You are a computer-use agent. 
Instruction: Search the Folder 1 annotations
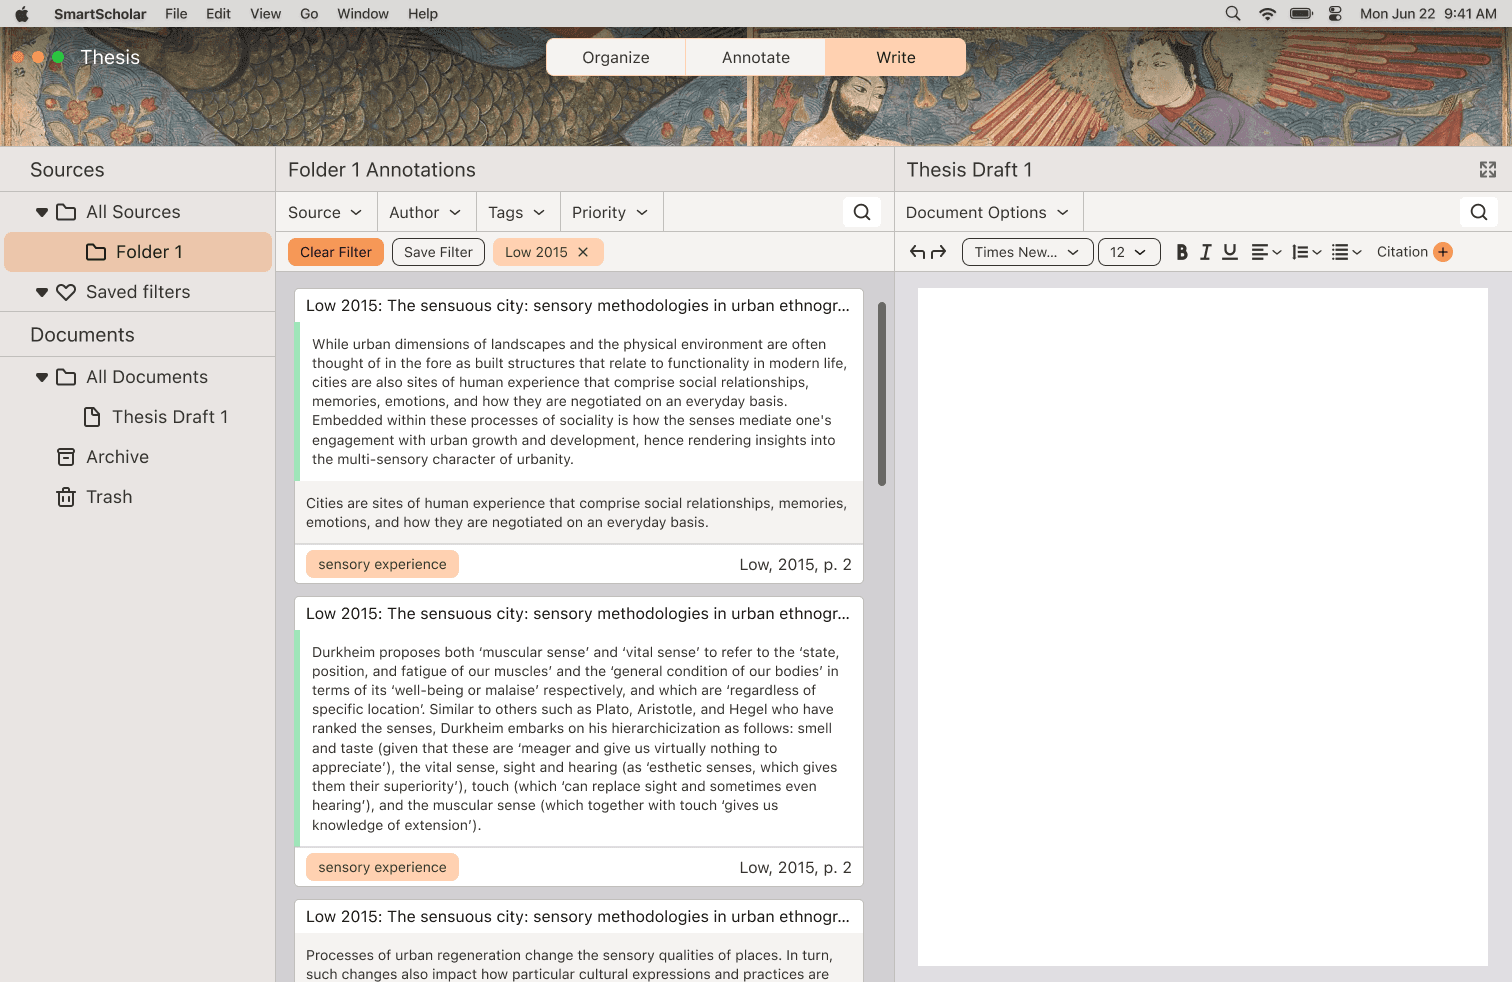pyautogui.click(x=862, y=212)
